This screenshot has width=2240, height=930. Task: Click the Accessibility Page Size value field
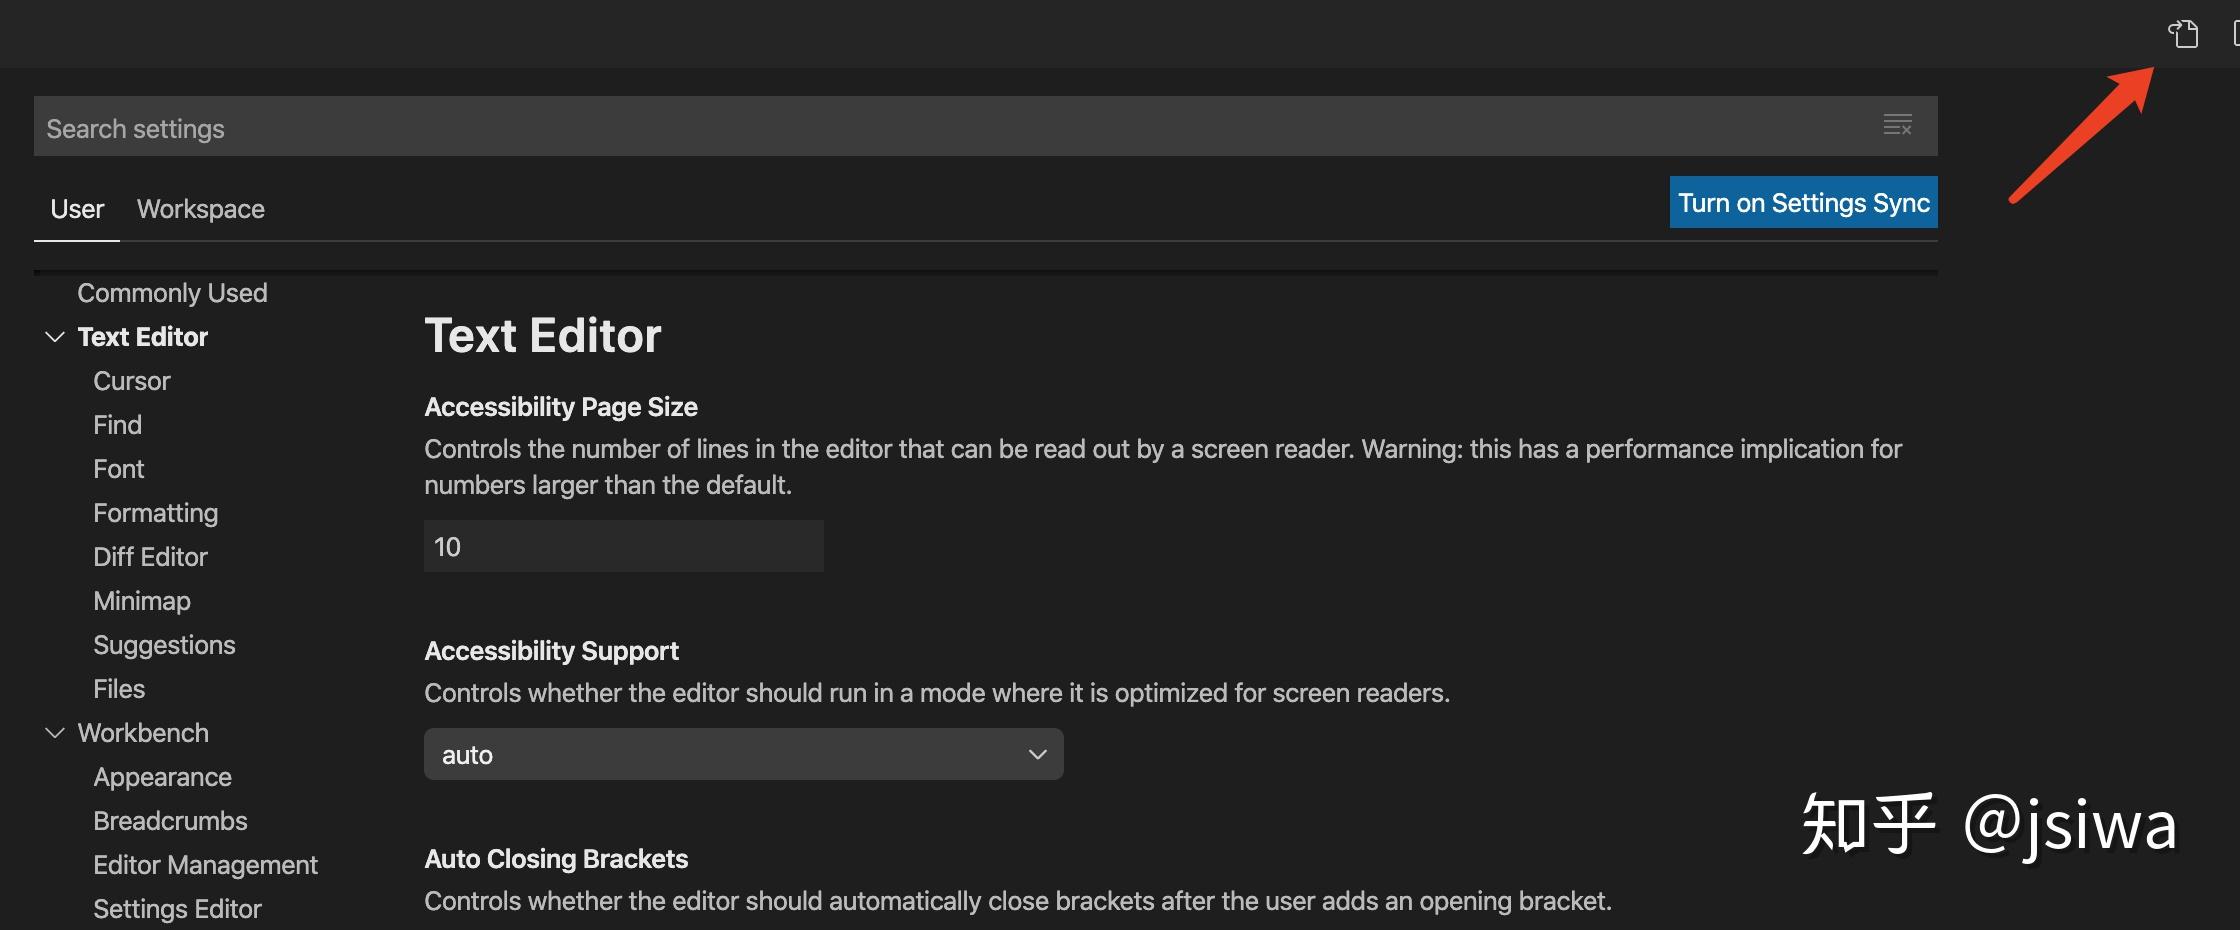(x=623, y=546)
